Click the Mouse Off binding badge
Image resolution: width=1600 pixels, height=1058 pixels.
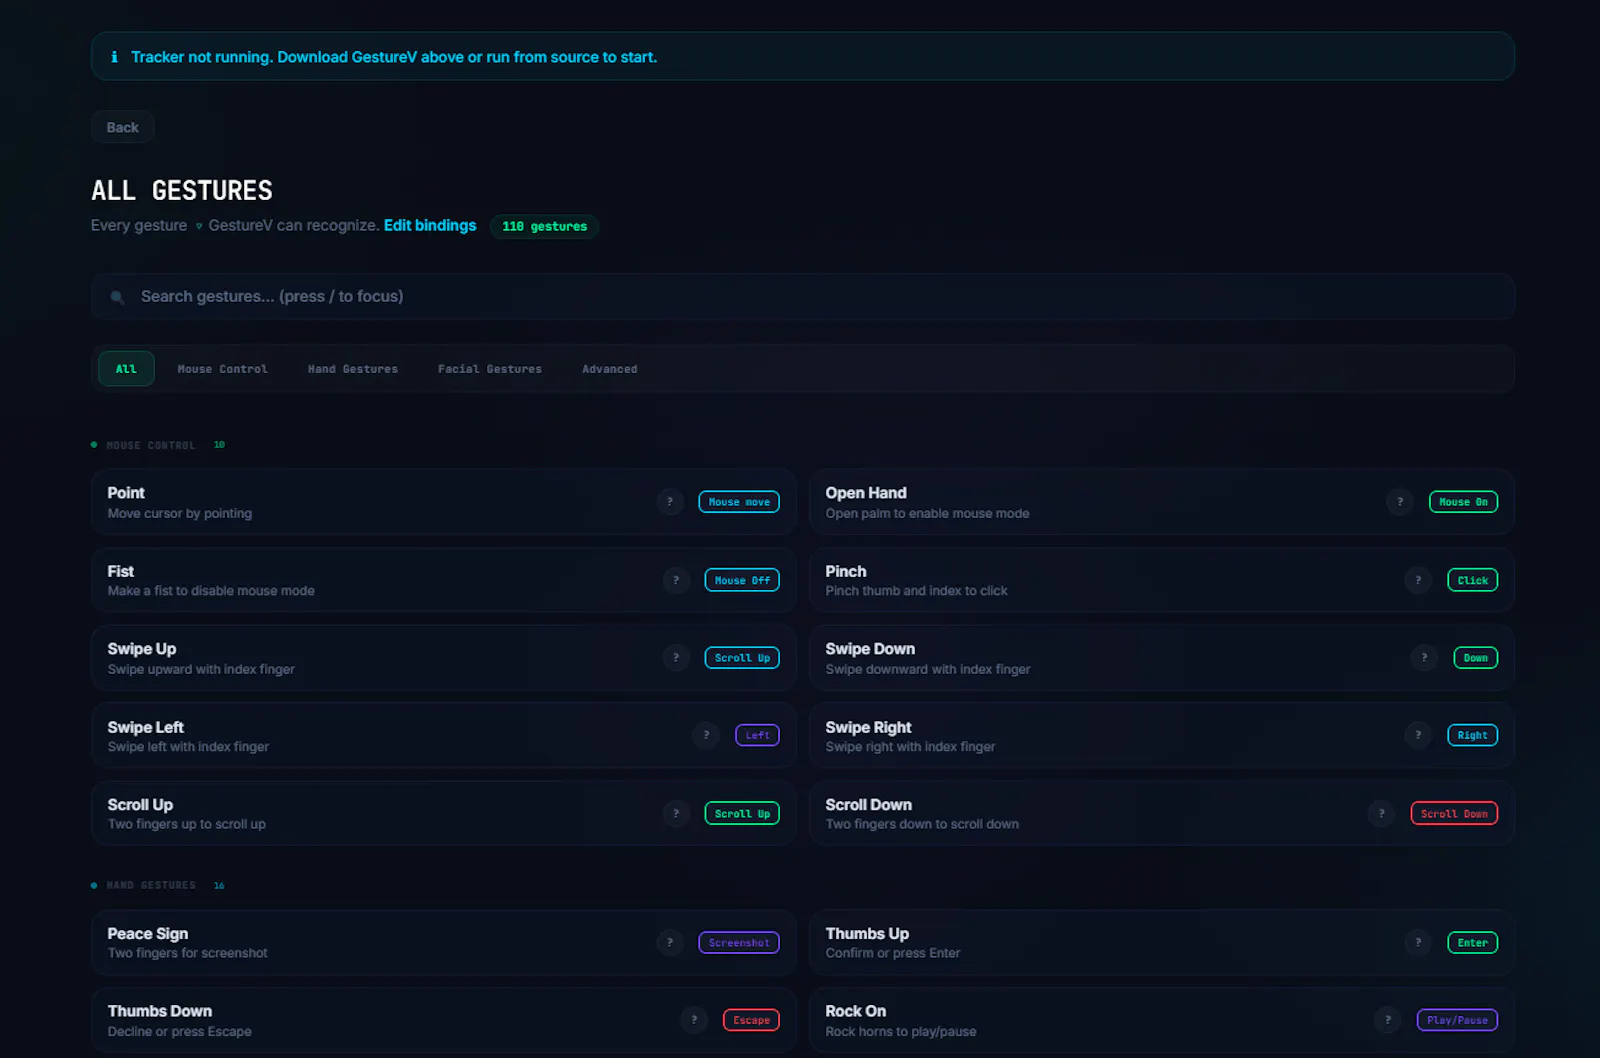pyautogui.click(x=742, y=580)
